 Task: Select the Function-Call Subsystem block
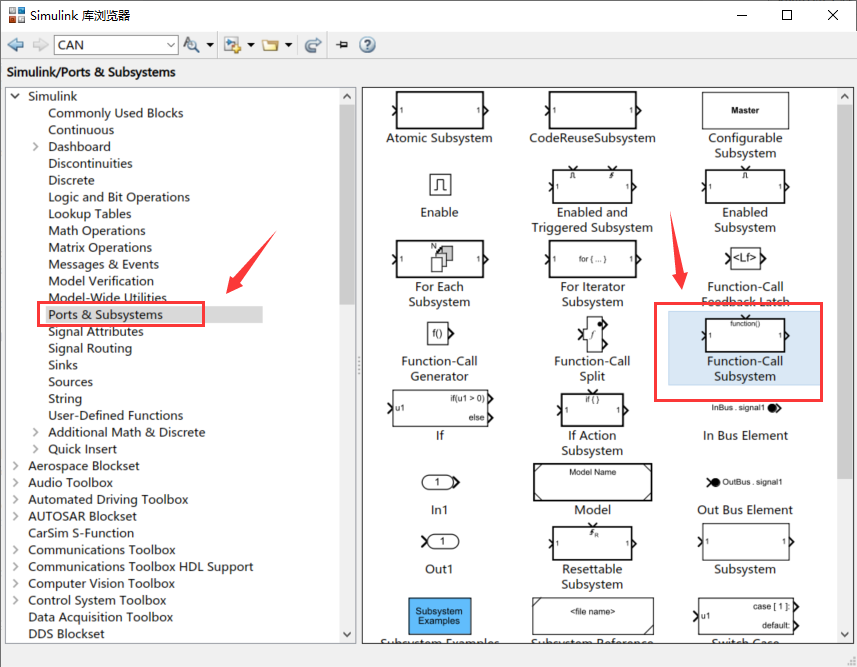pyautogui.click(x=746, y=335)
